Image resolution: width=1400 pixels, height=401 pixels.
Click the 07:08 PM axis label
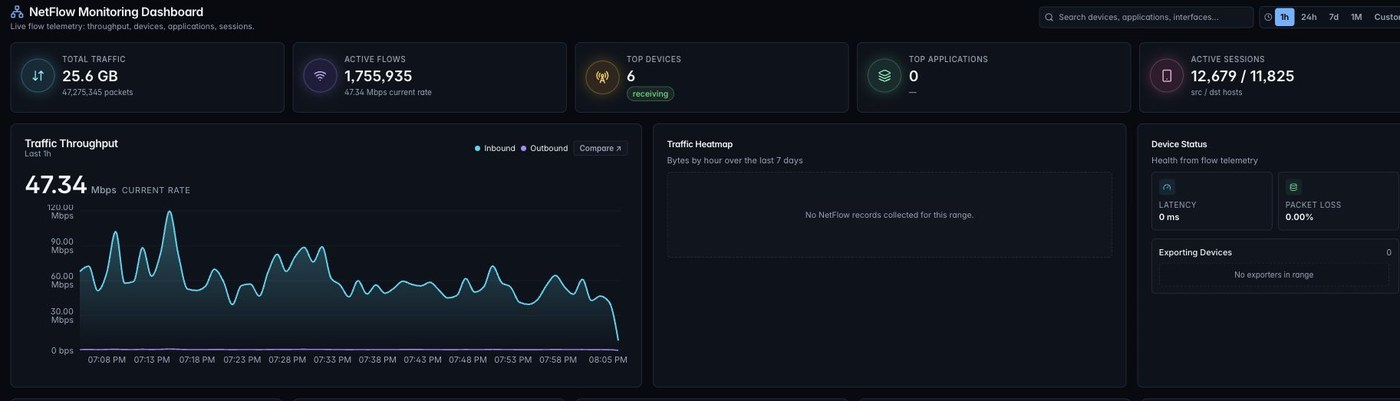click(x=107, y=359)
